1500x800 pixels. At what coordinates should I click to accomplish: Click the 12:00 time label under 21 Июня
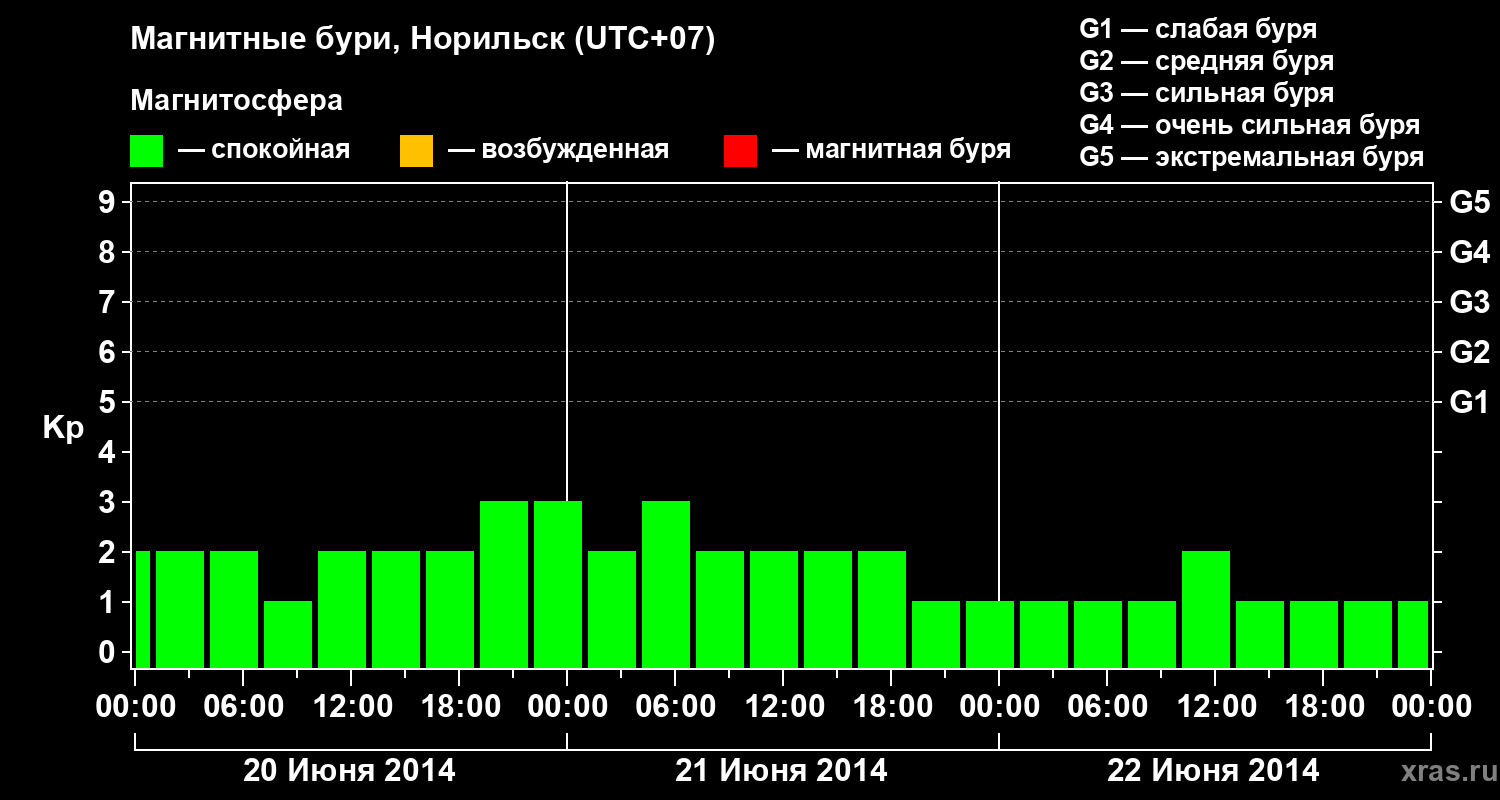tap(783, 707)
